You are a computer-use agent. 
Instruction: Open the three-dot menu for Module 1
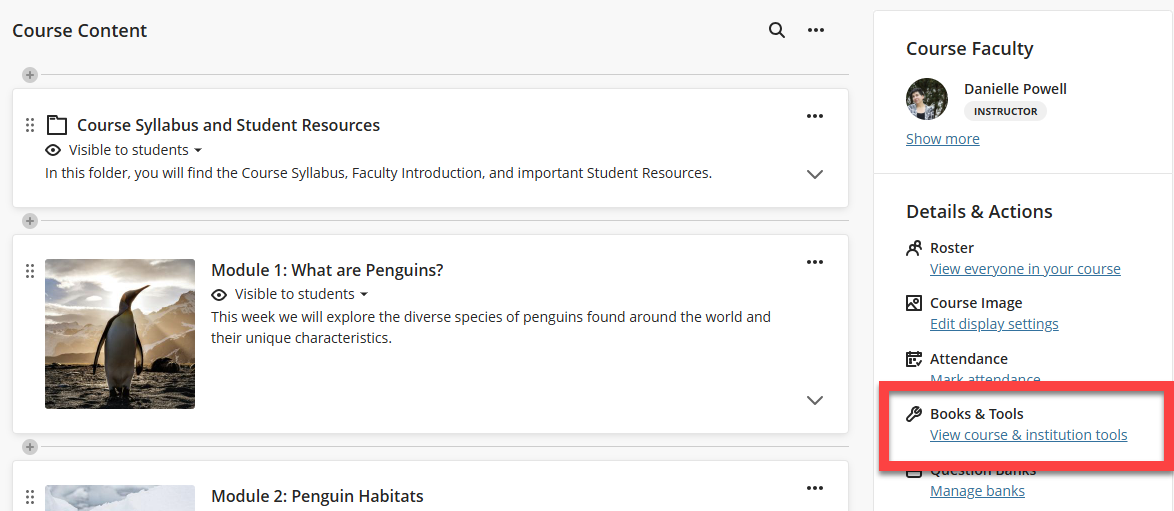(x=815, y=262)
